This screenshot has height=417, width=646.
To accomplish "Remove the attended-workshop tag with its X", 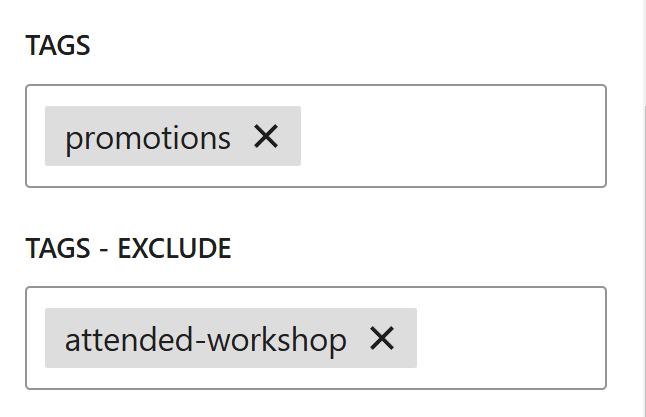I will 382,339.
